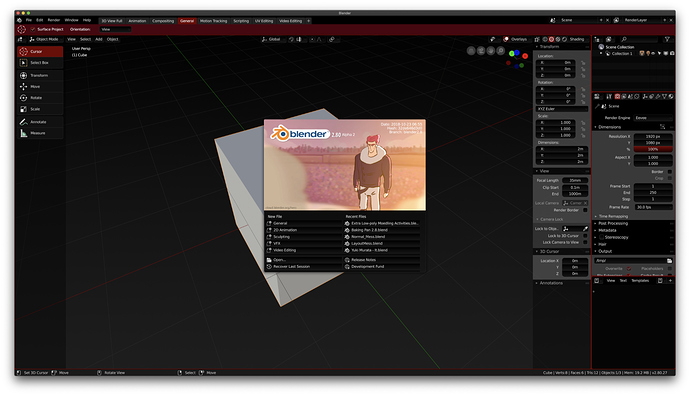
Task: Lock the Location X value
Action: [584, 63]
